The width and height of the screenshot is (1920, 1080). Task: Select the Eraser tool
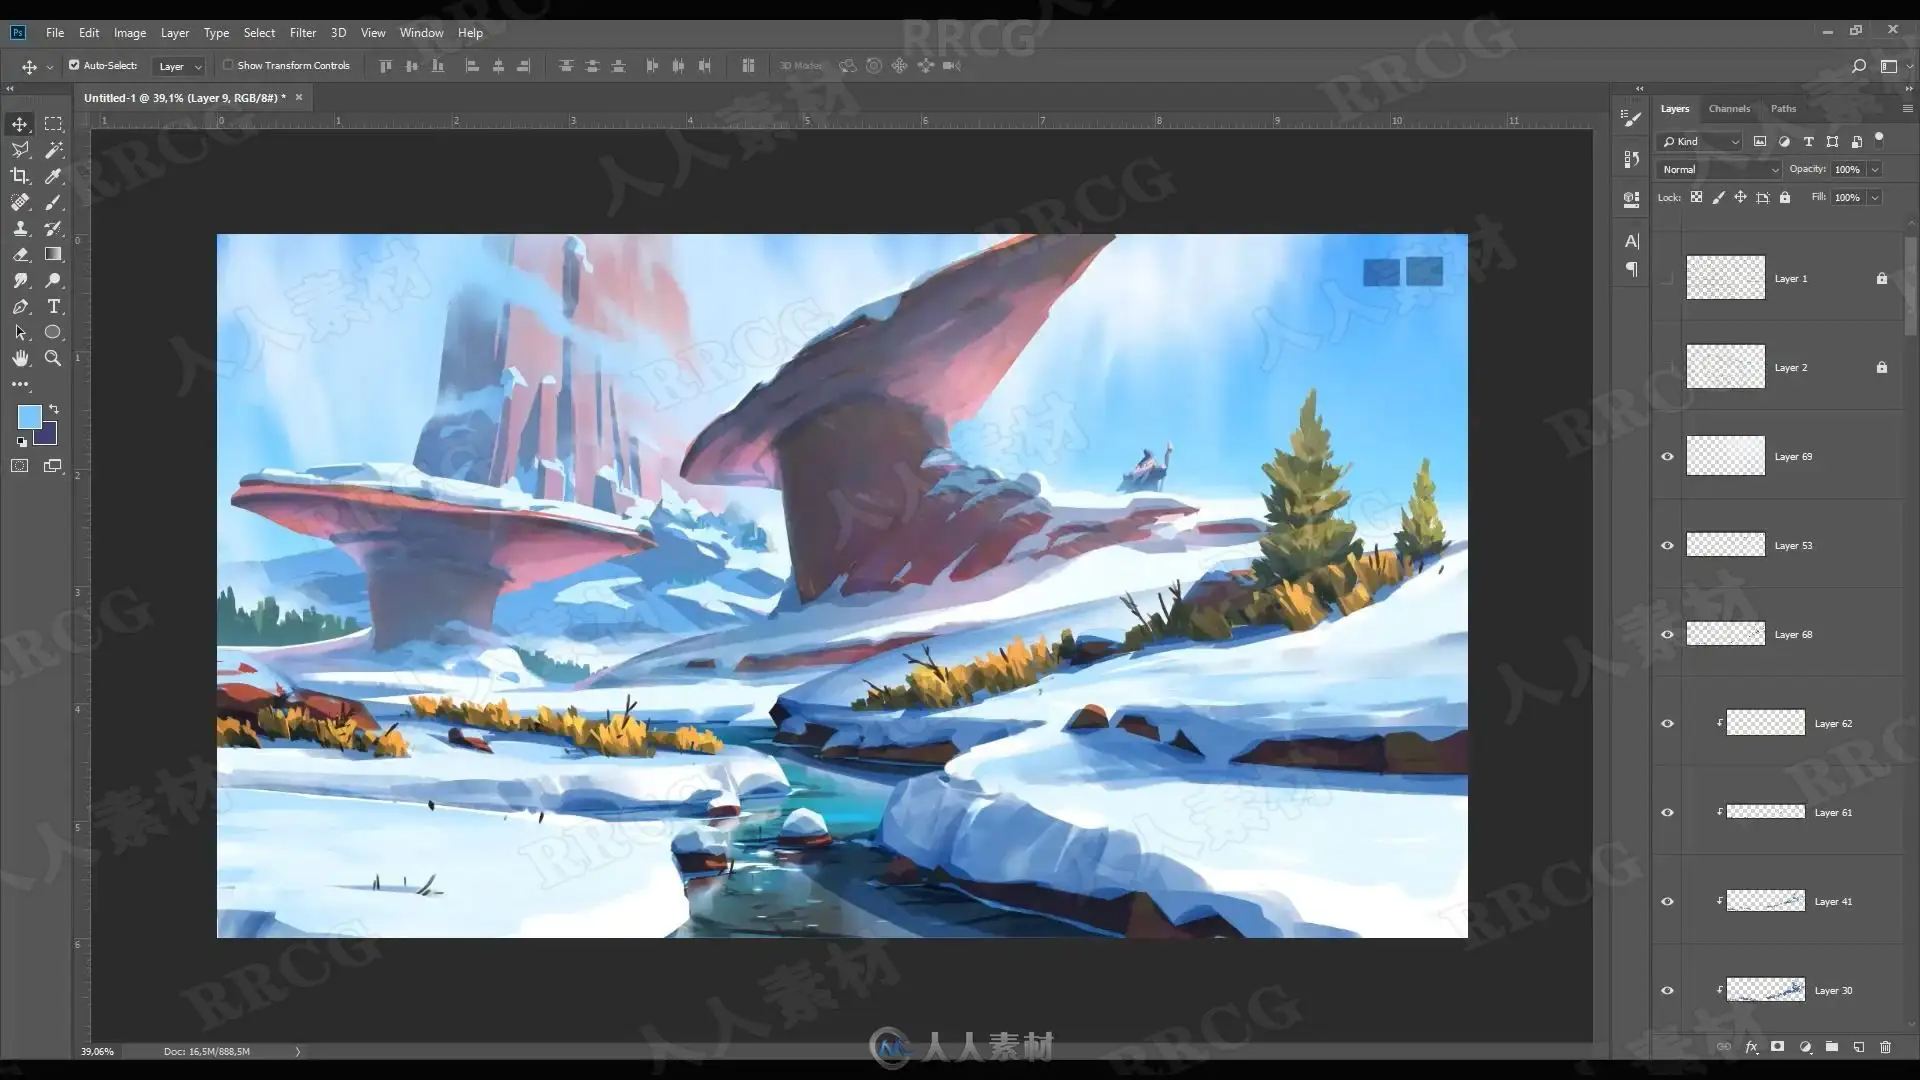(x=20, y=254)
